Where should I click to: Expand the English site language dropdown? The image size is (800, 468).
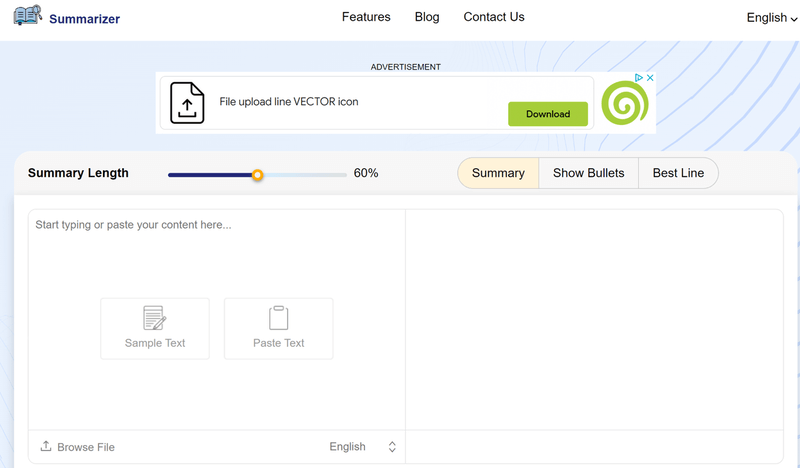(x=771, y=18)
